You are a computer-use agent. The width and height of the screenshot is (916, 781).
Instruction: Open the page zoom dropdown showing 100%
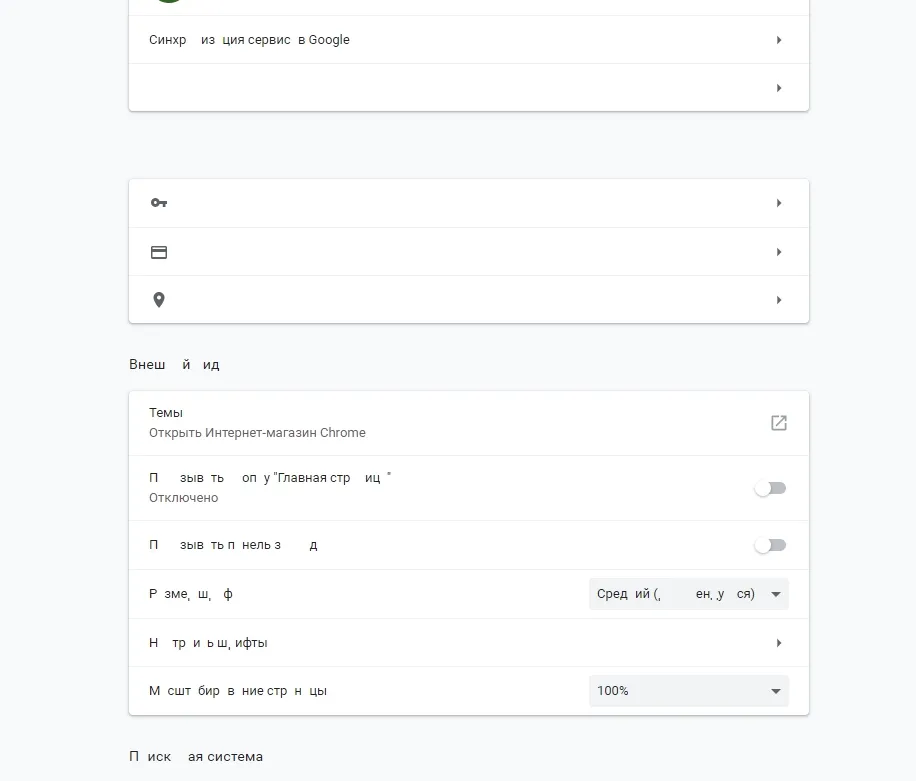coord(689,690)
